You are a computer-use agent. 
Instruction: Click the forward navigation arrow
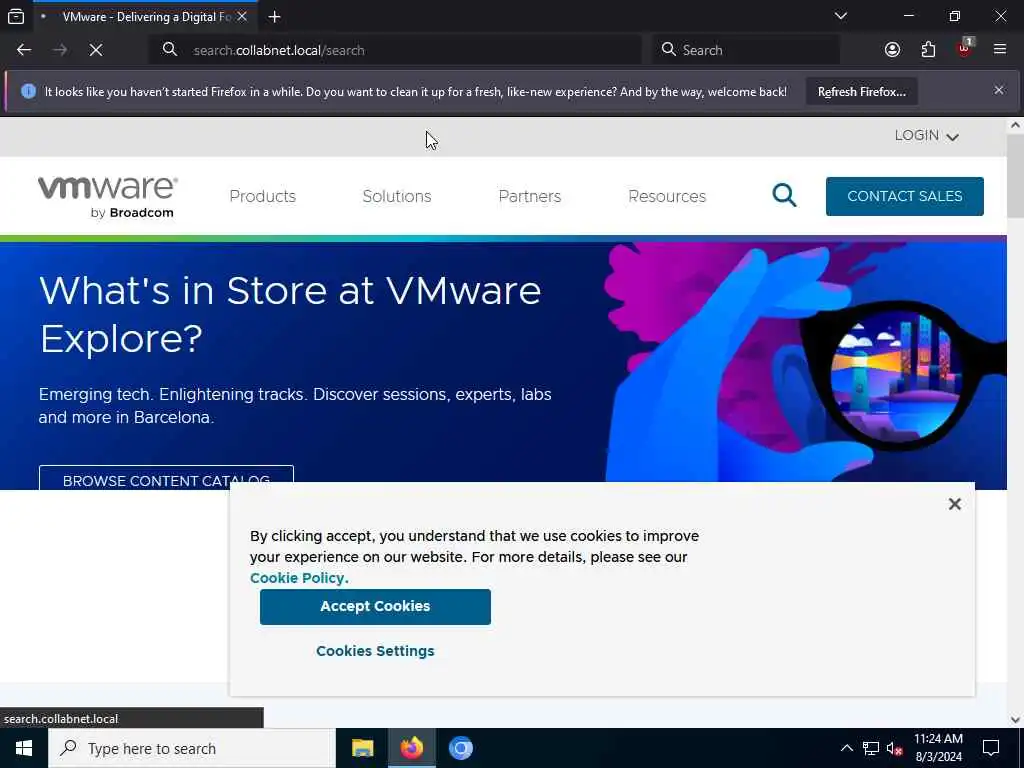[60, 50]
